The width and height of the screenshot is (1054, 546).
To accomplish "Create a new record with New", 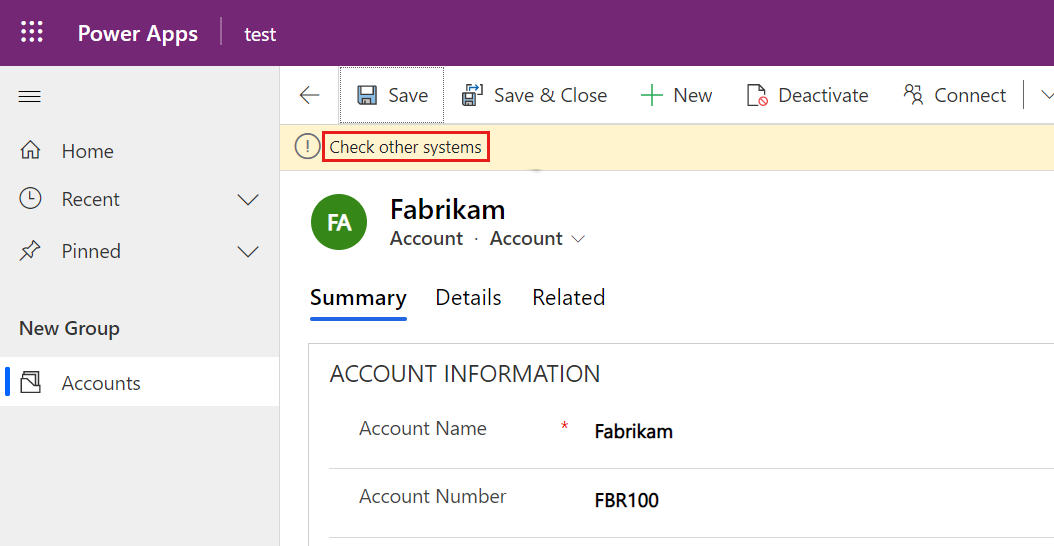I will click(677, 95).
